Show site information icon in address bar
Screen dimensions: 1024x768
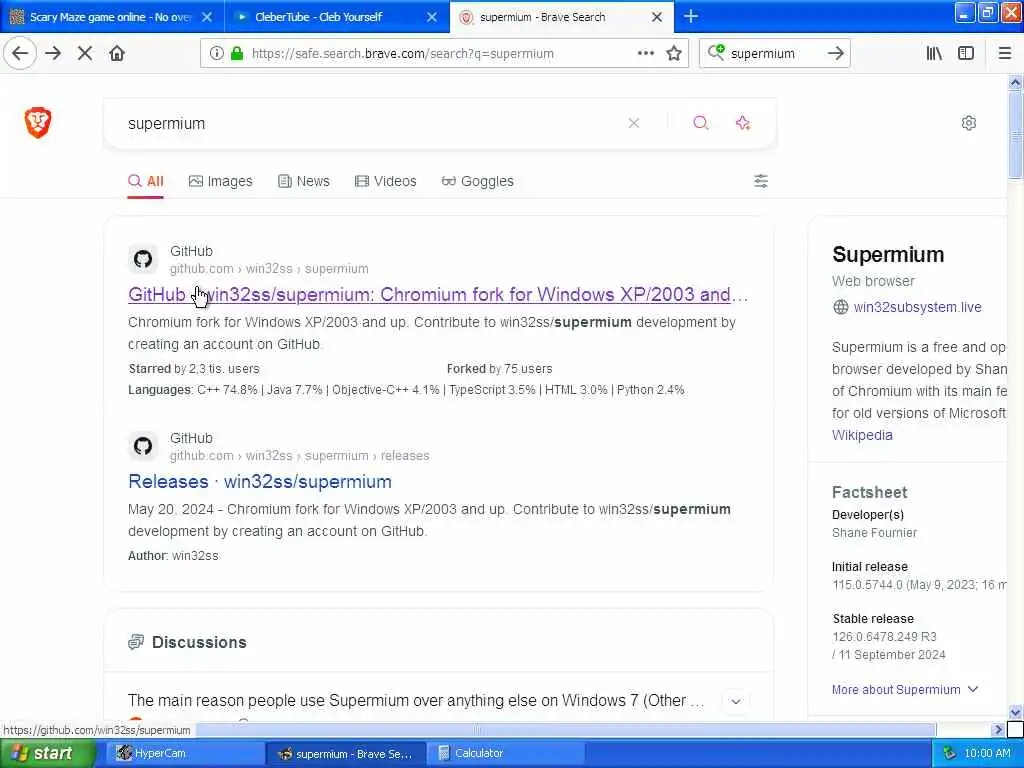(x=216, y=54)
